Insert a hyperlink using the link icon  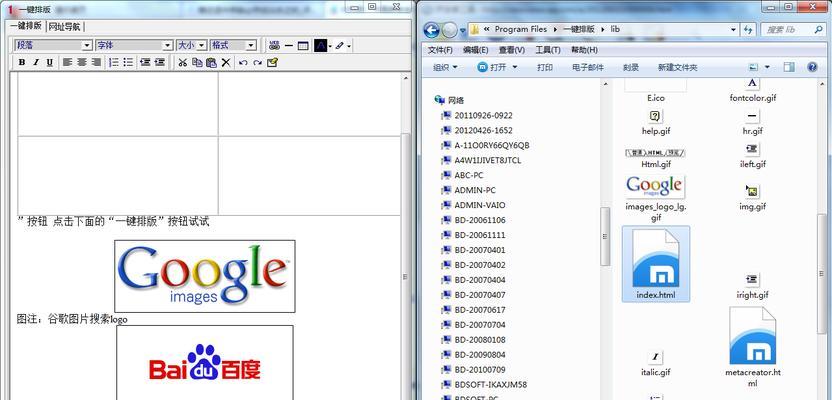pyautogui.click(x=274, y=46)
